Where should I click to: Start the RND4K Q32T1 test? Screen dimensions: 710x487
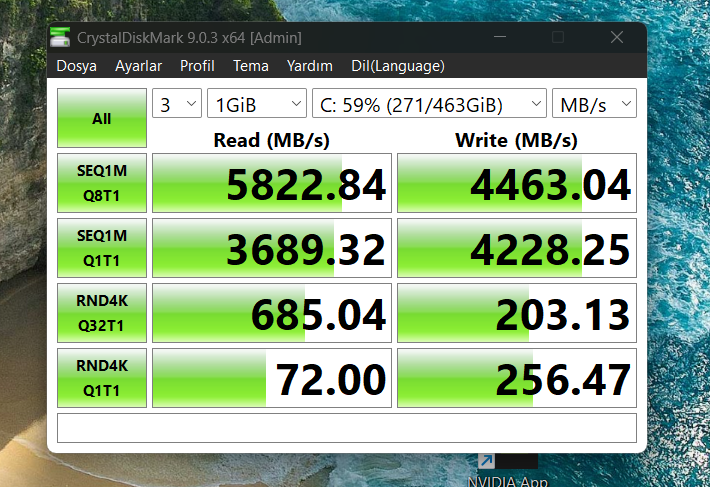click(x=102, y=313)
